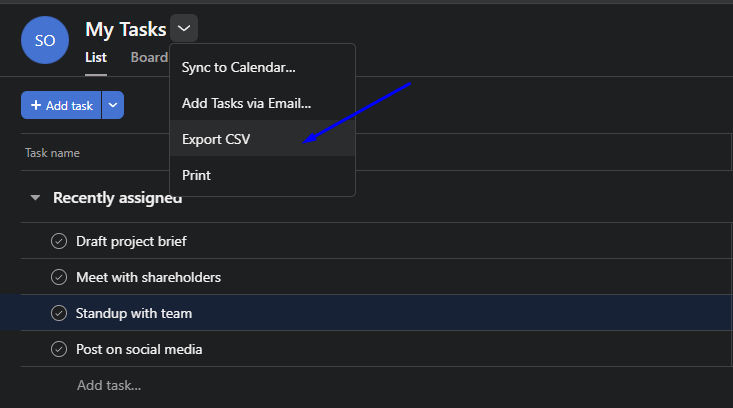Viewport: 733px width, 408px height.
Task: Open the Draft project brief task
Action: pos(131,241)
